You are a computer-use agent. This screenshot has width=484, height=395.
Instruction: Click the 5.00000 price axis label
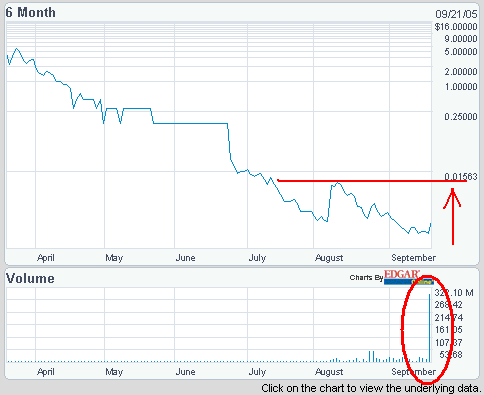coord(461,52)
